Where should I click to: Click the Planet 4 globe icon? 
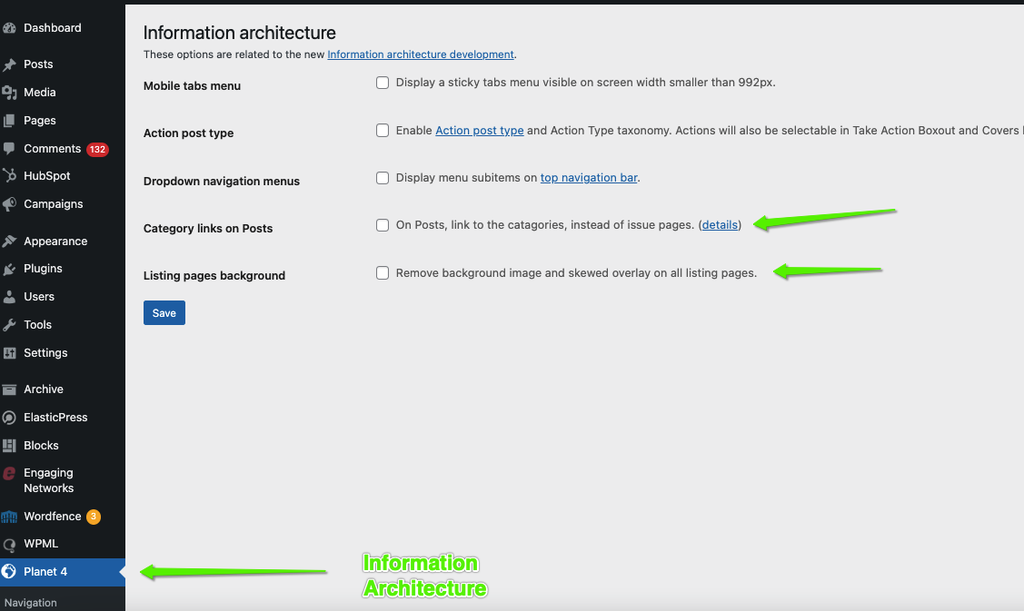click(x=9, y=572)
